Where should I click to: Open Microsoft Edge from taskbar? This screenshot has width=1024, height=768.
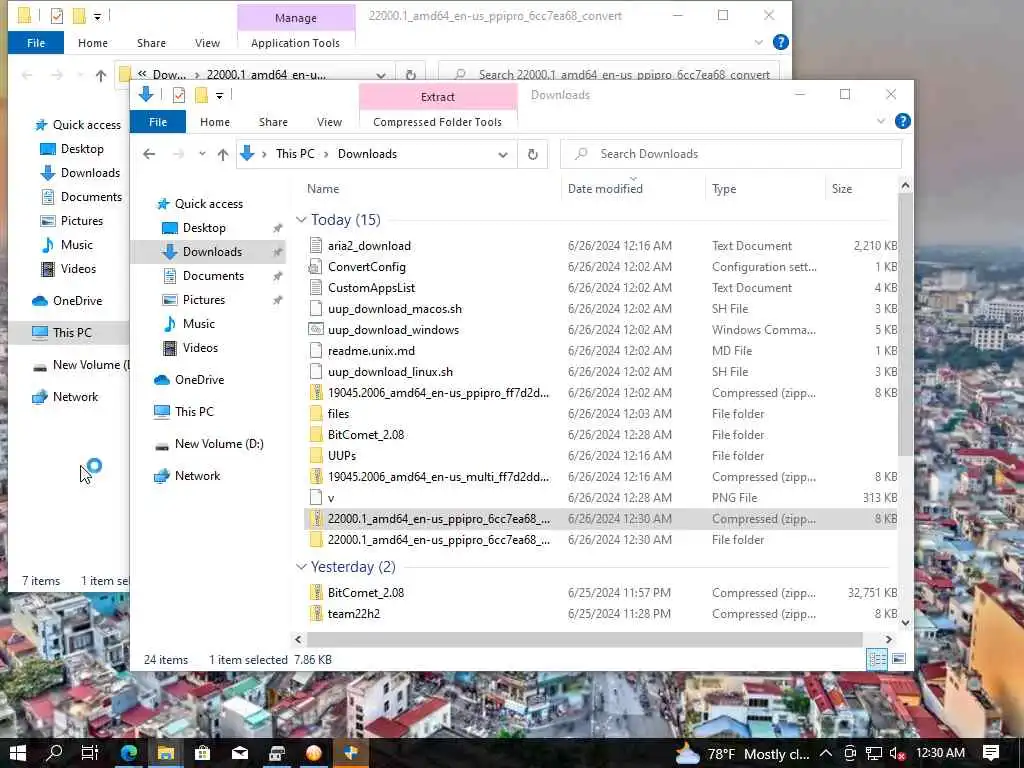(129, 753)
